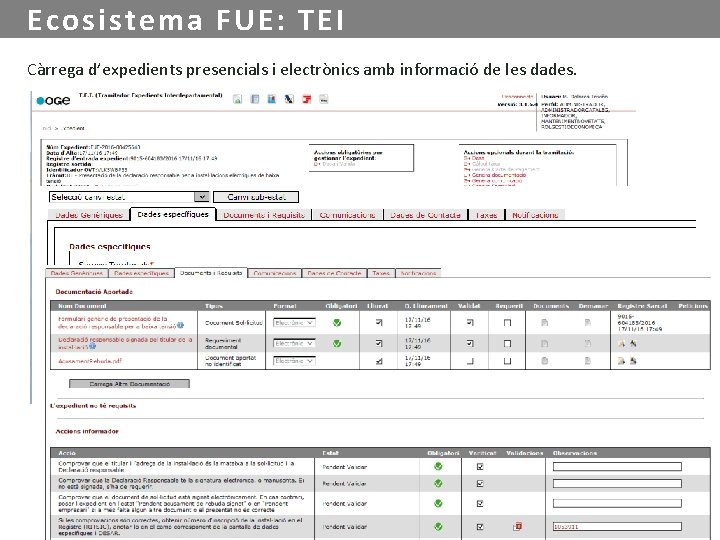Open Format dropdown in the pdf document row
Screen dimensions: 720x540
tap(294, 361)
